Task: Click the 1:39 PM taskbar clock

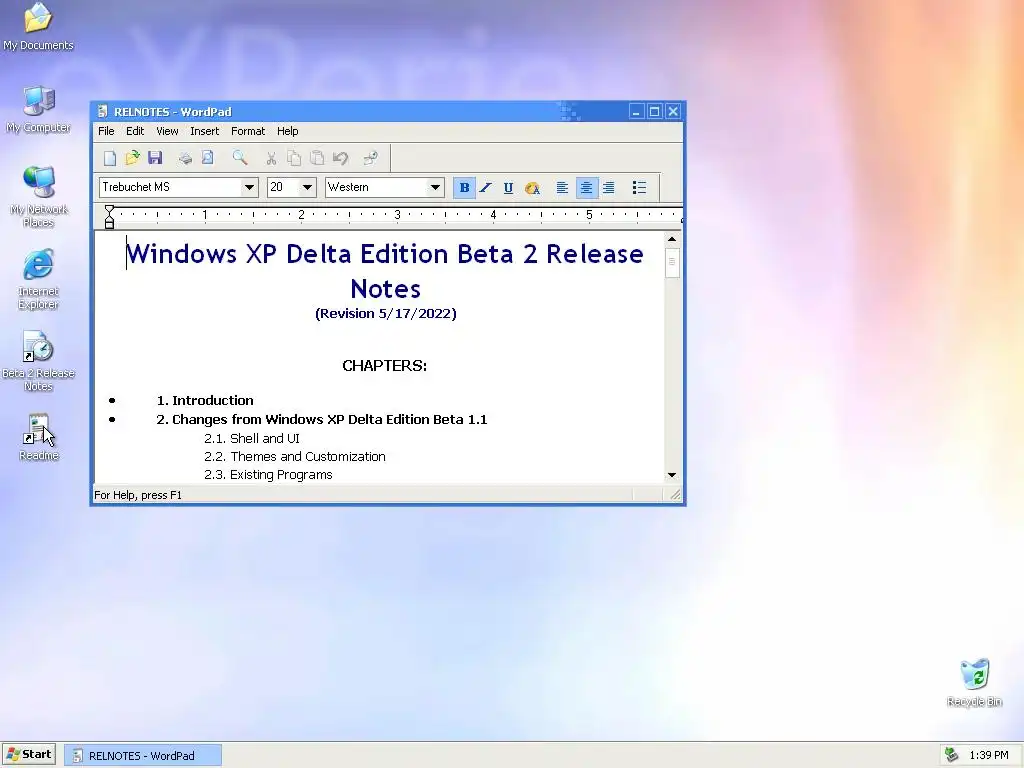Action: click(x=989, y=755)
